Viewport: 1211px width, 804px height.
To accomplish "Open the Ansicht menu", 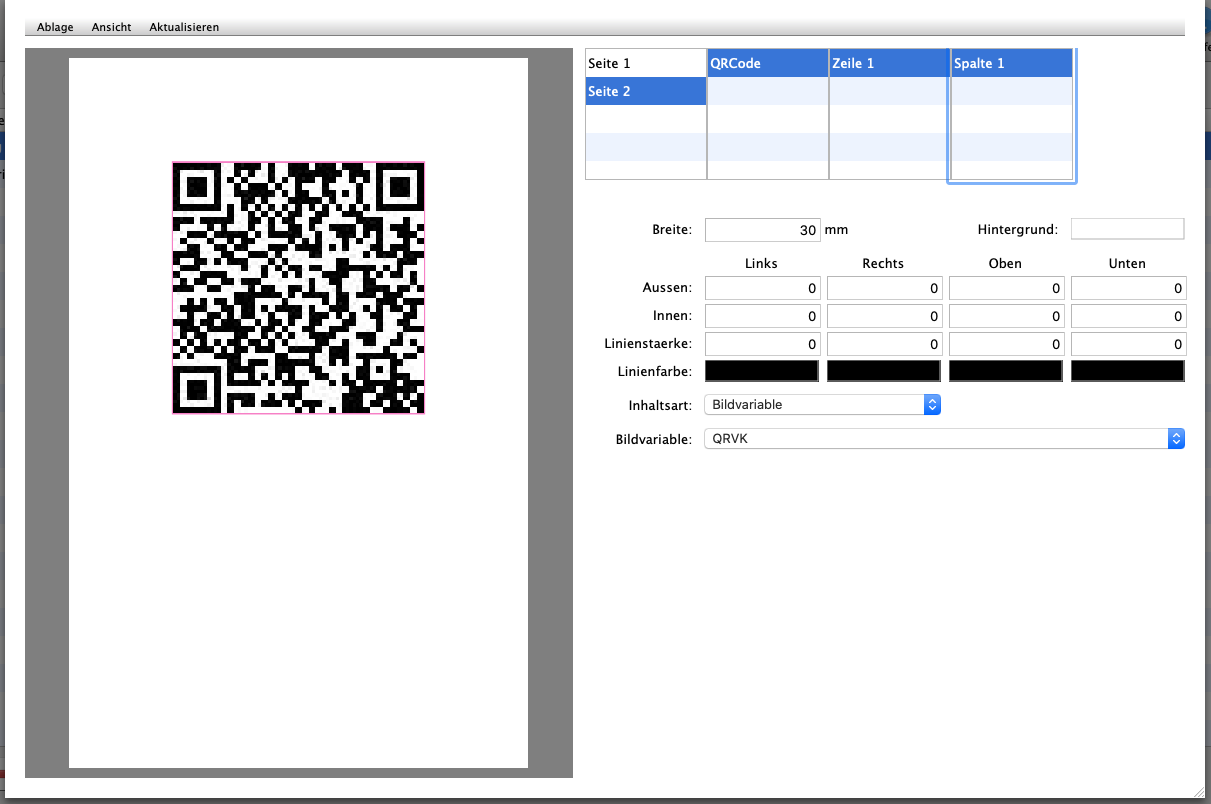I will (x=111, y=27).
